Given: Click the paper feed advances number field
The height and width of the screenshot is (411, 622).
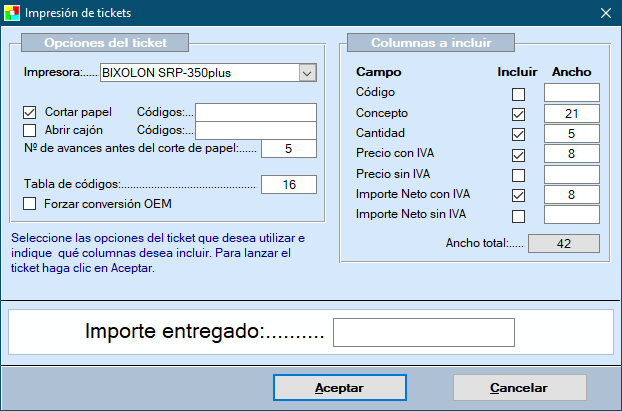Looking at the screenshot, I should point(288,149).
